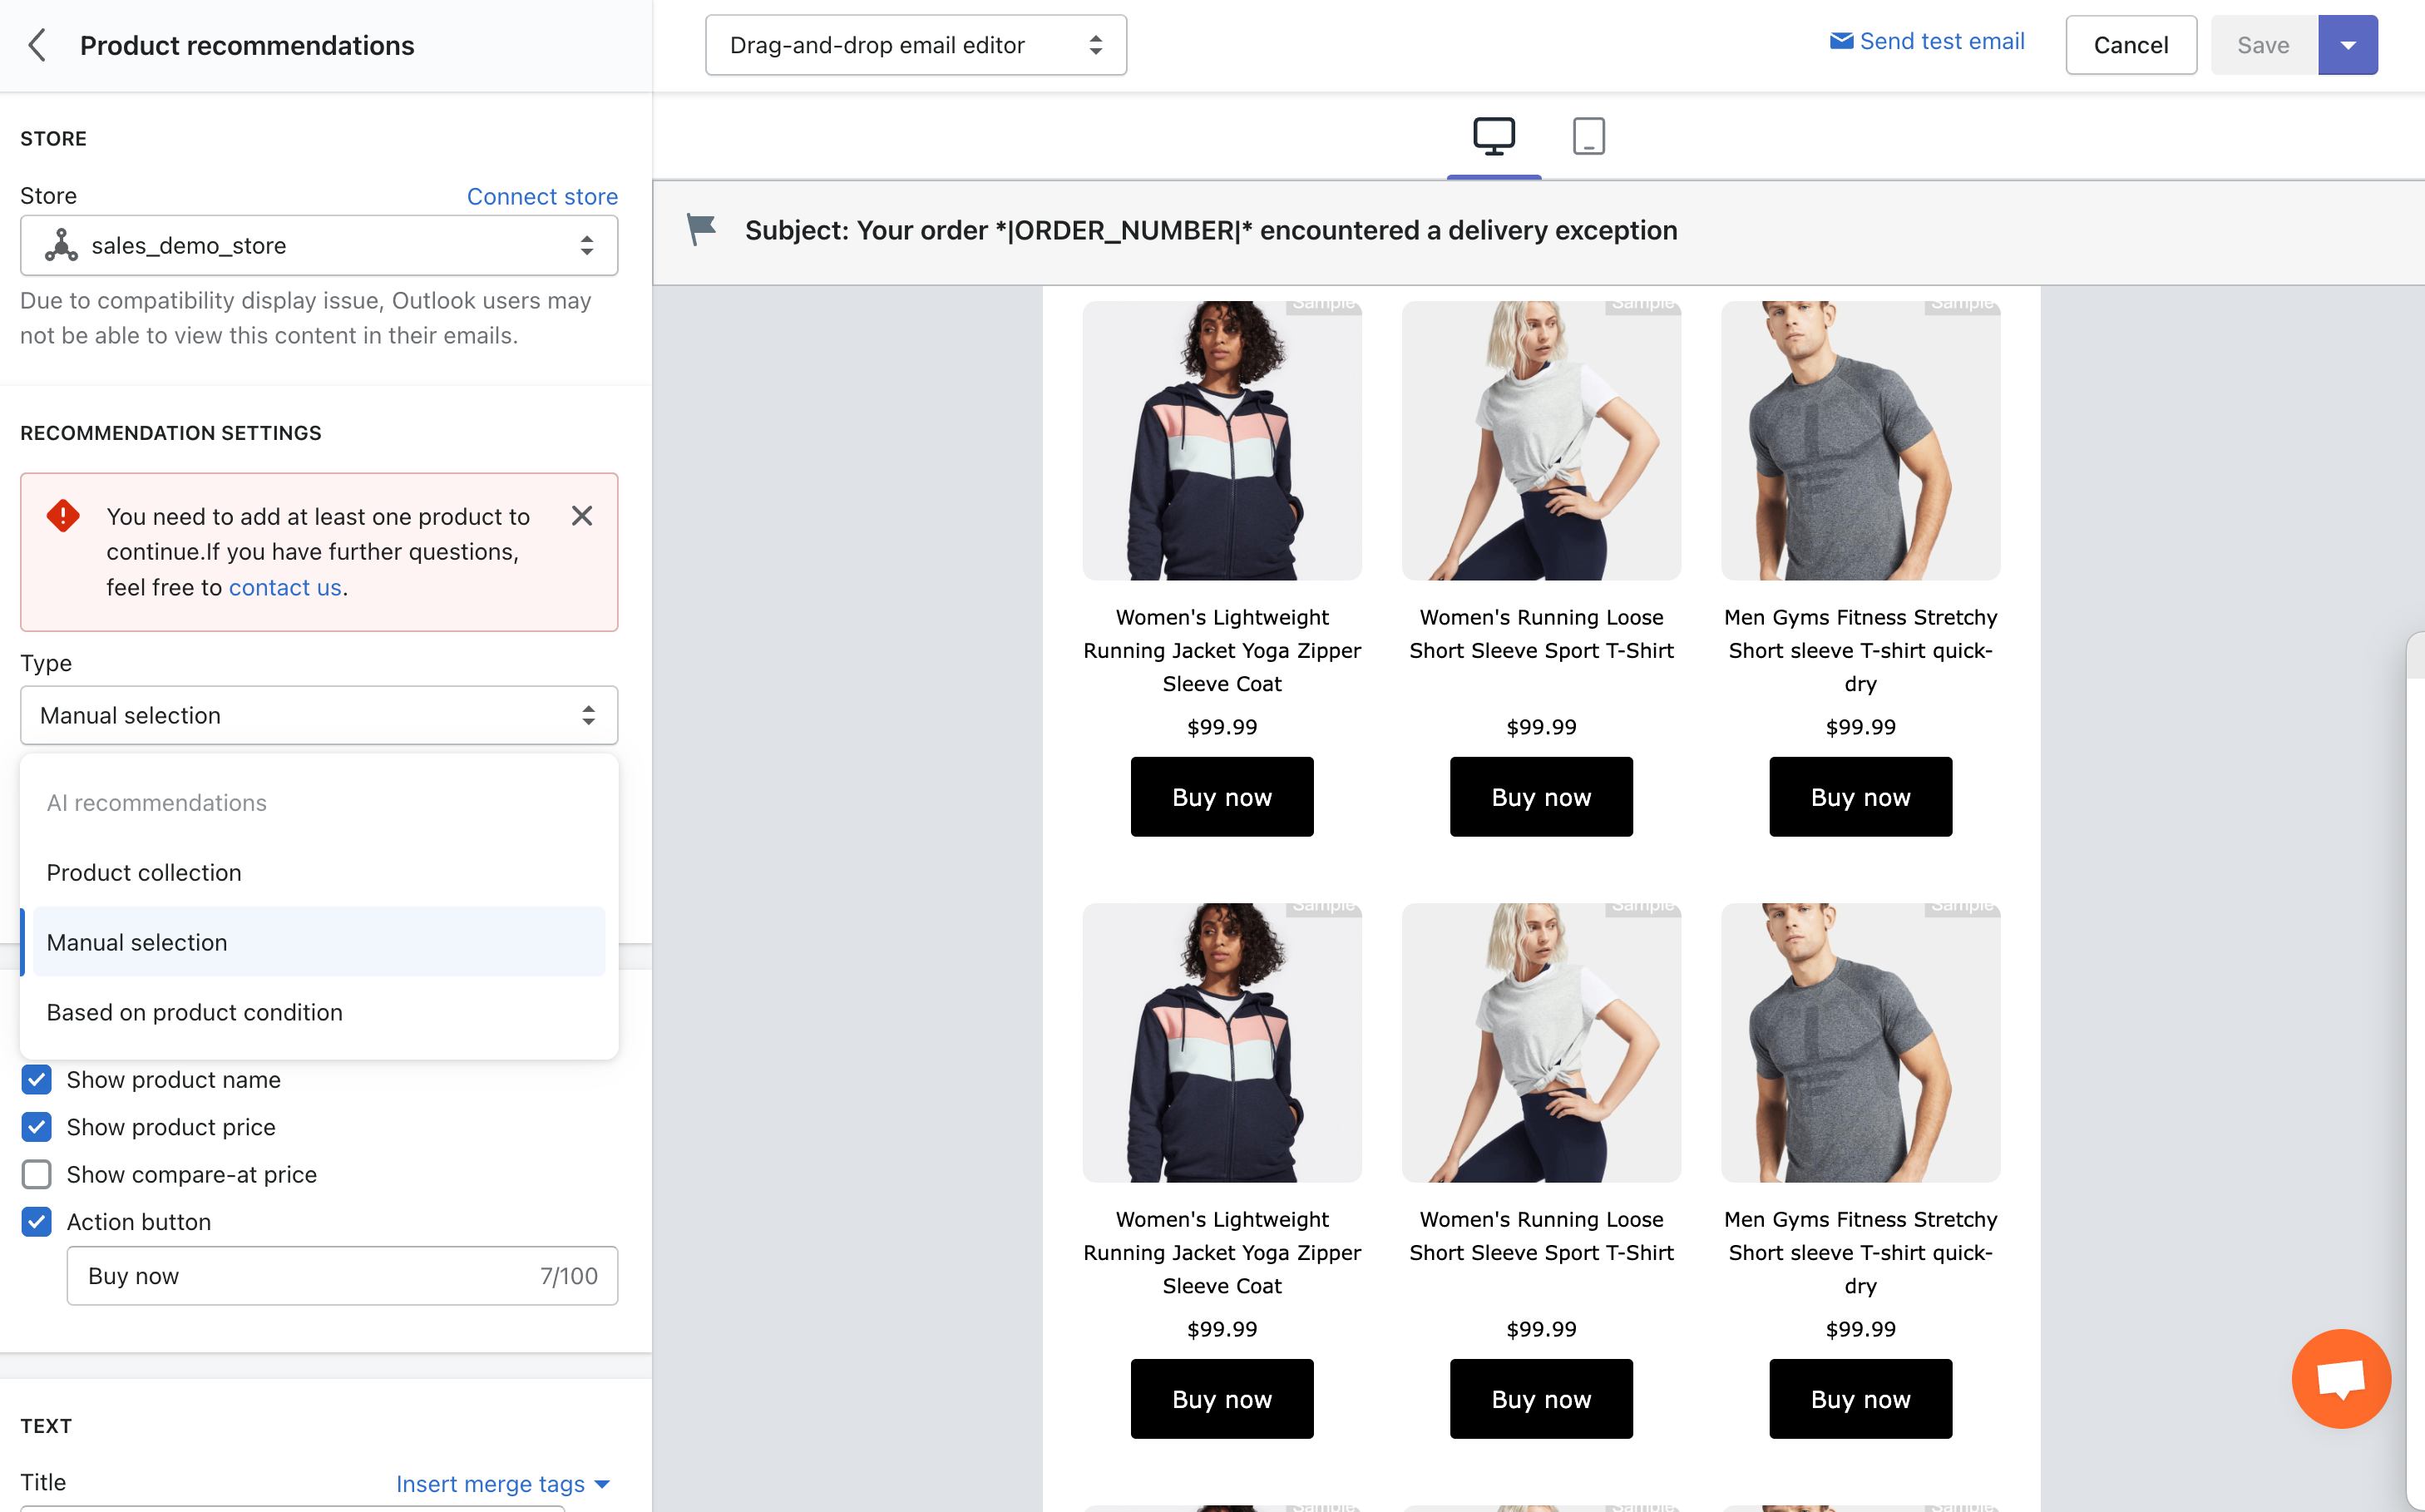This screenshot has height=1512, width=2425.
Task: Toggle the Action button checkbox
Action: tap(37, 1222)
